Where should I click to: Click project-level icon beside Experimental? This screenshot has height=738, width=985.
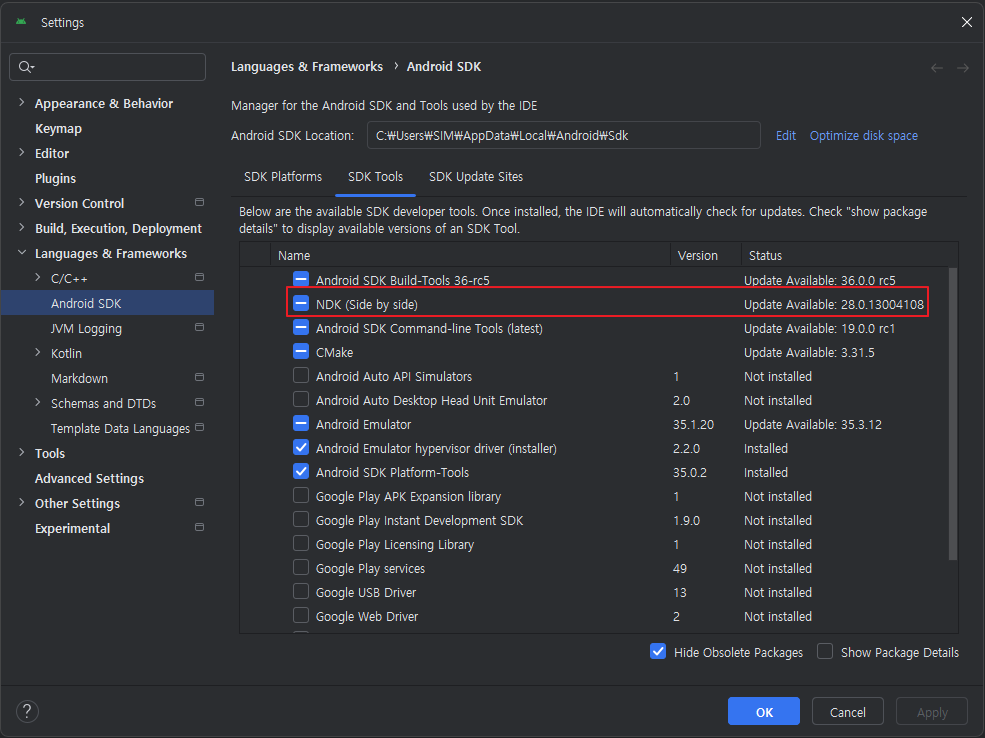(x=200, y=527)
